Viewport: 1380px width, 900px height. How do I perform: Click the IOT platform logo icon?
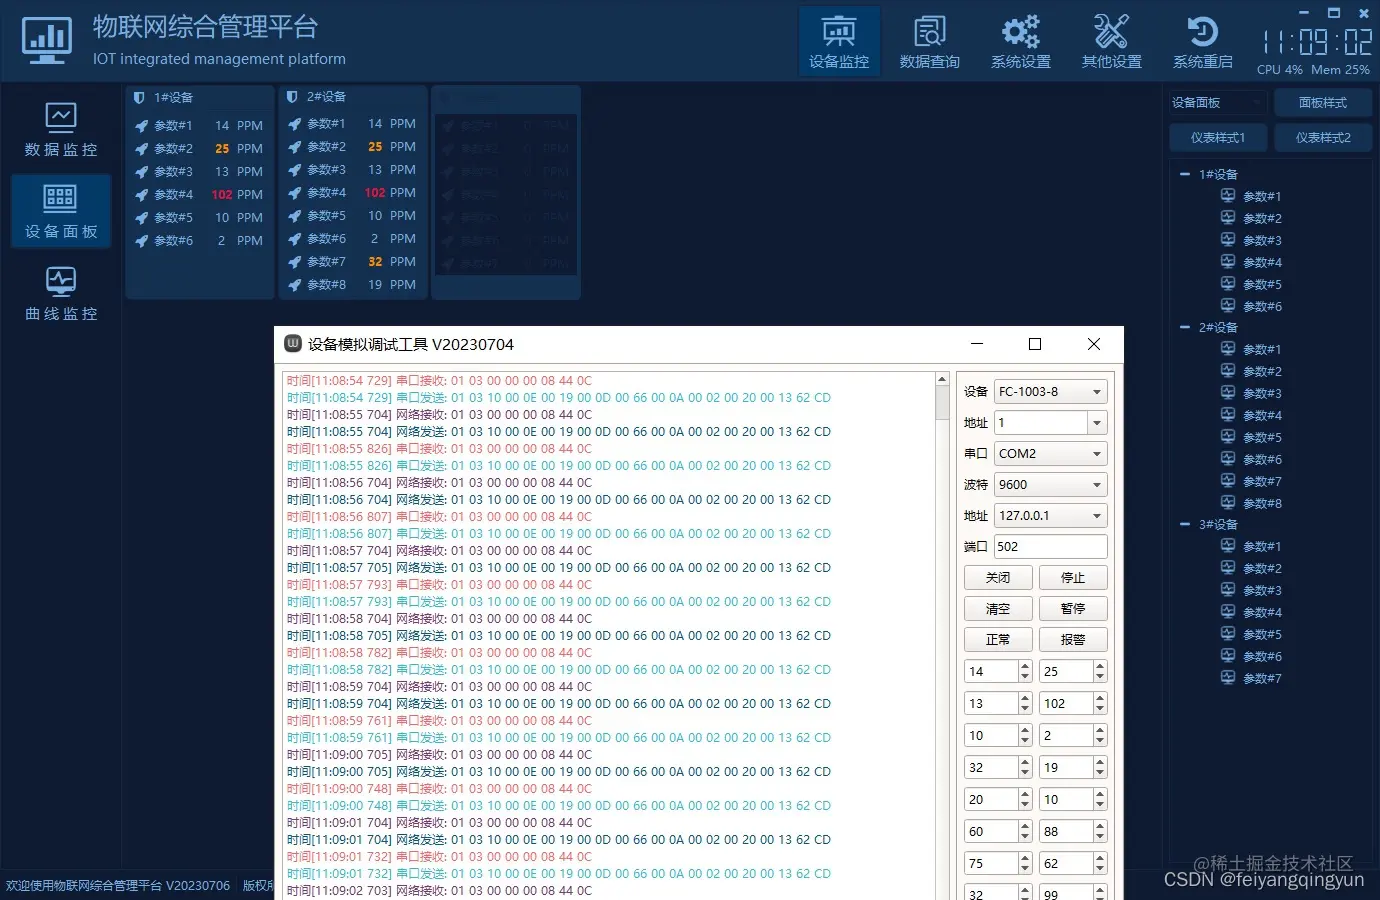click(x=46, y=40)
